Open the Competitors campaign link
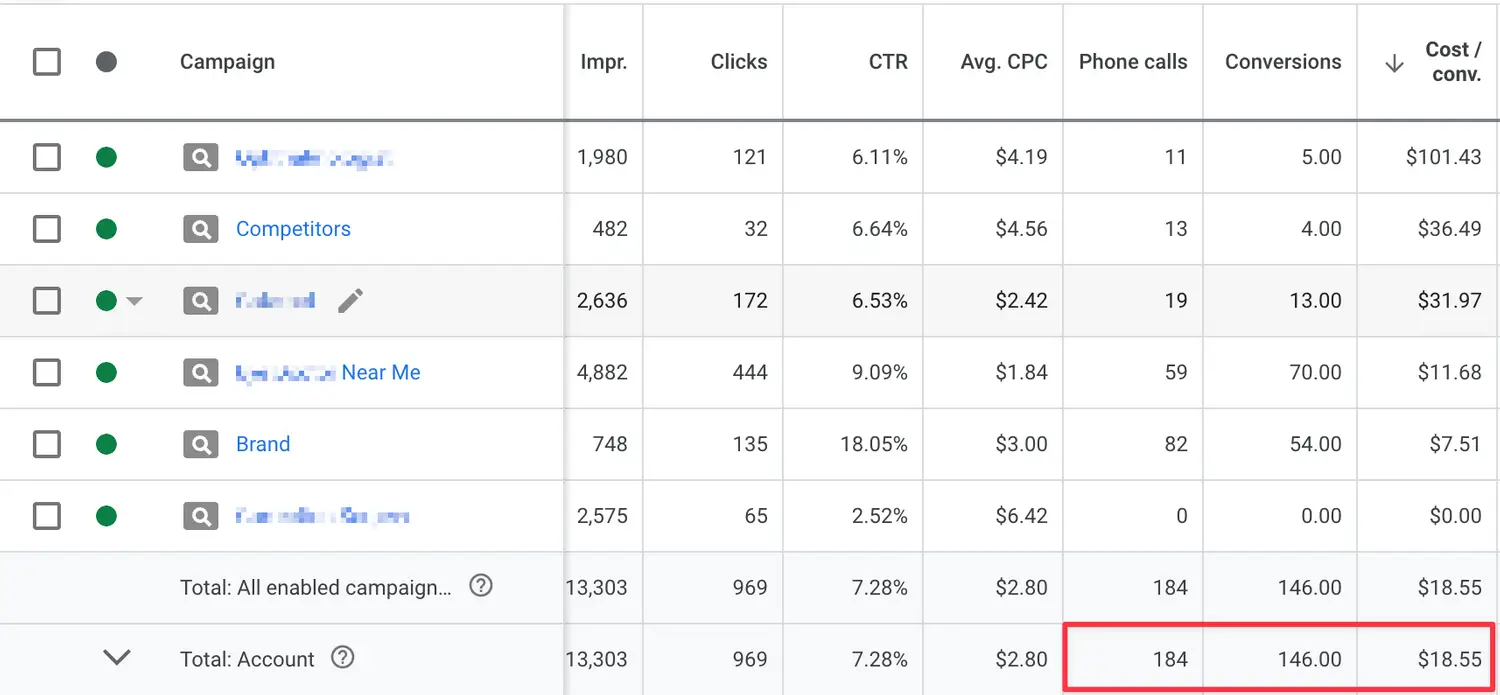Screen dimensions: 1500x695 (293, 229)
